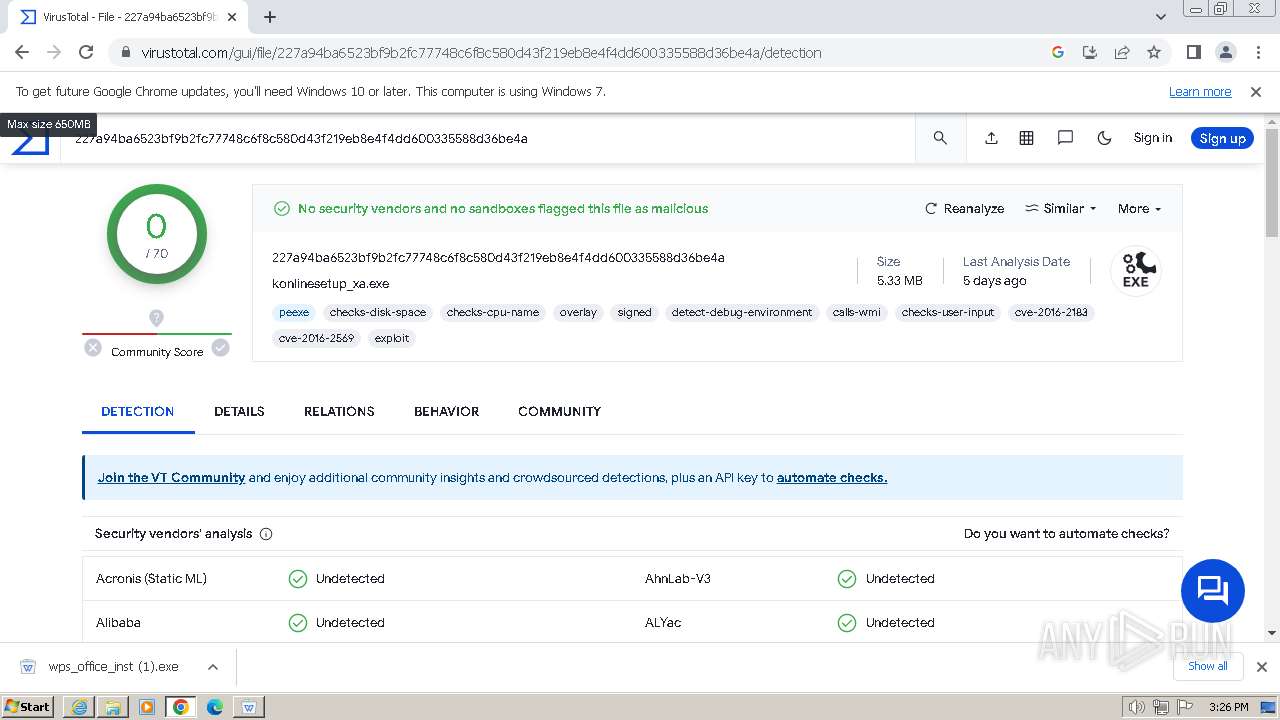Open the Windows Start menu
The height and width of the screenshot is (720, 1280).
28,706
